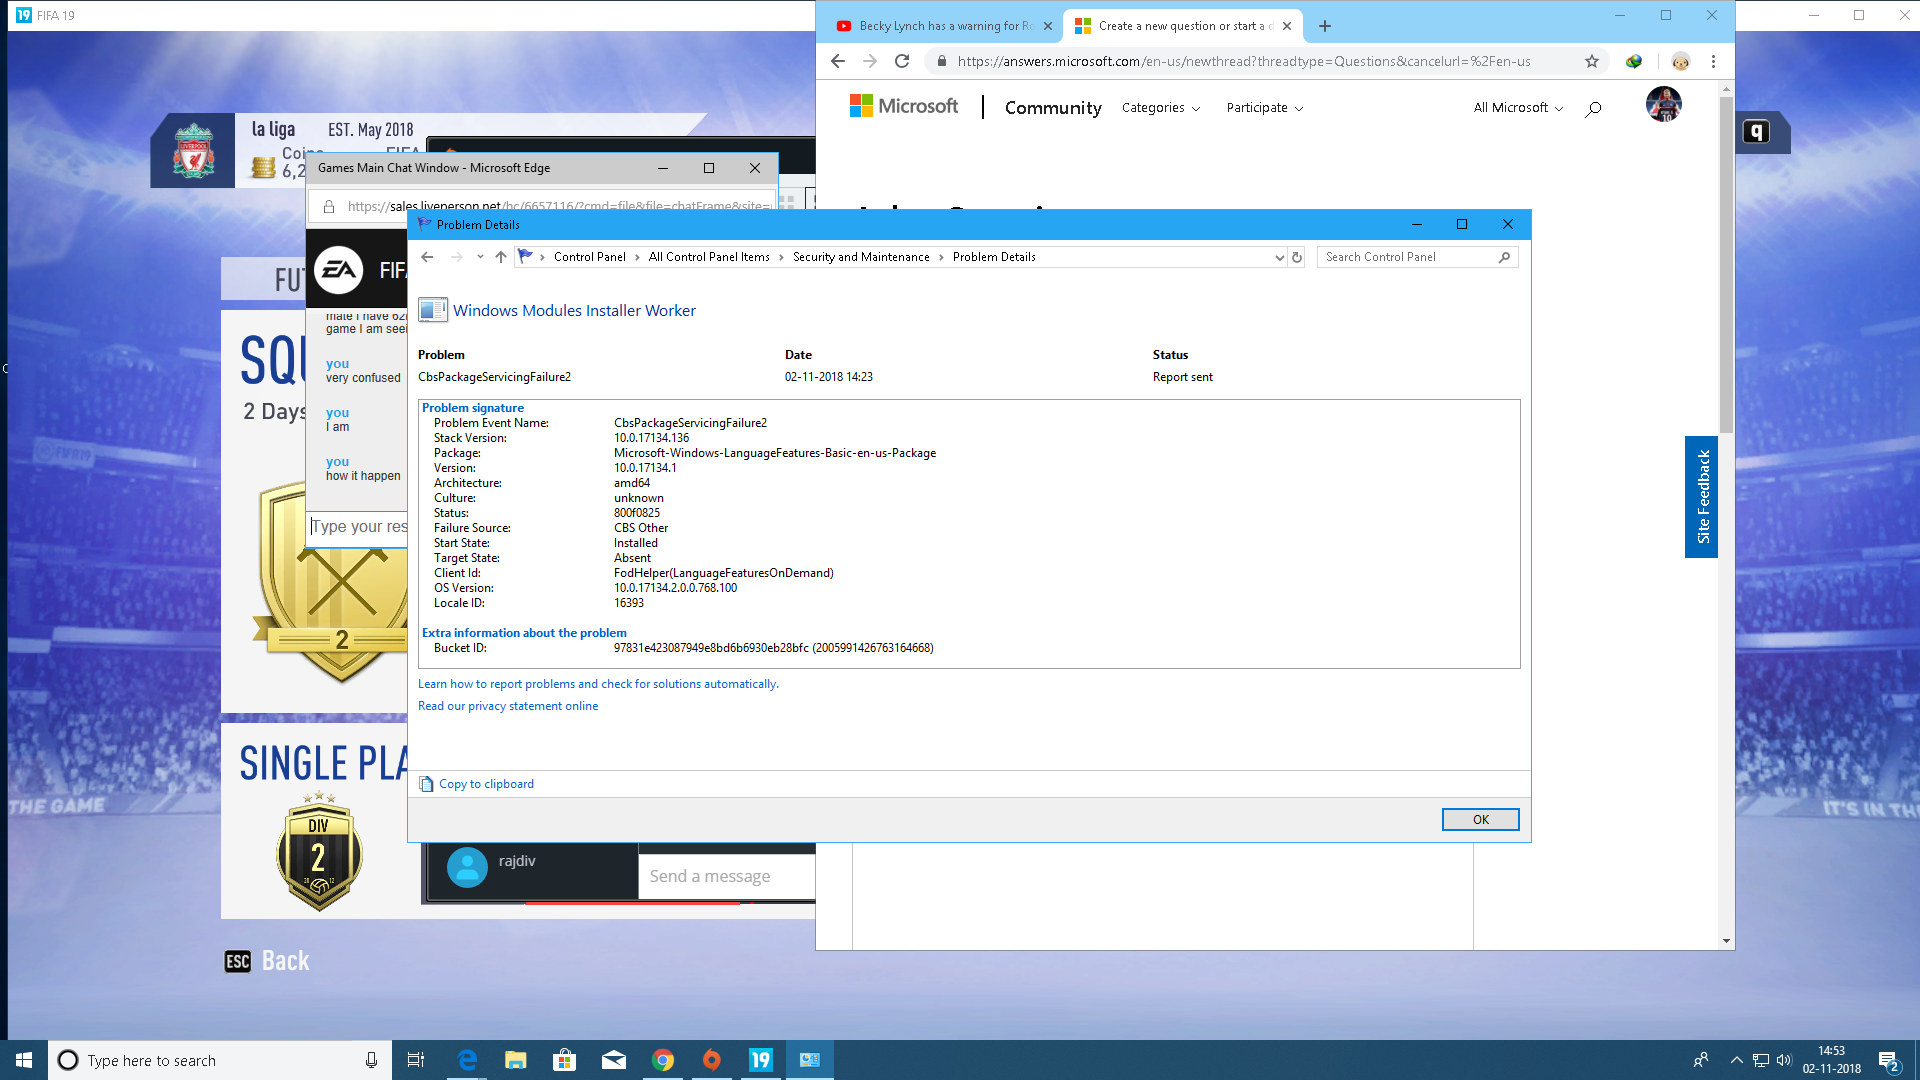Click the Copy to clipboard link
Image resolution: width=1920 pixels, height=1080 pixels.
486,784
